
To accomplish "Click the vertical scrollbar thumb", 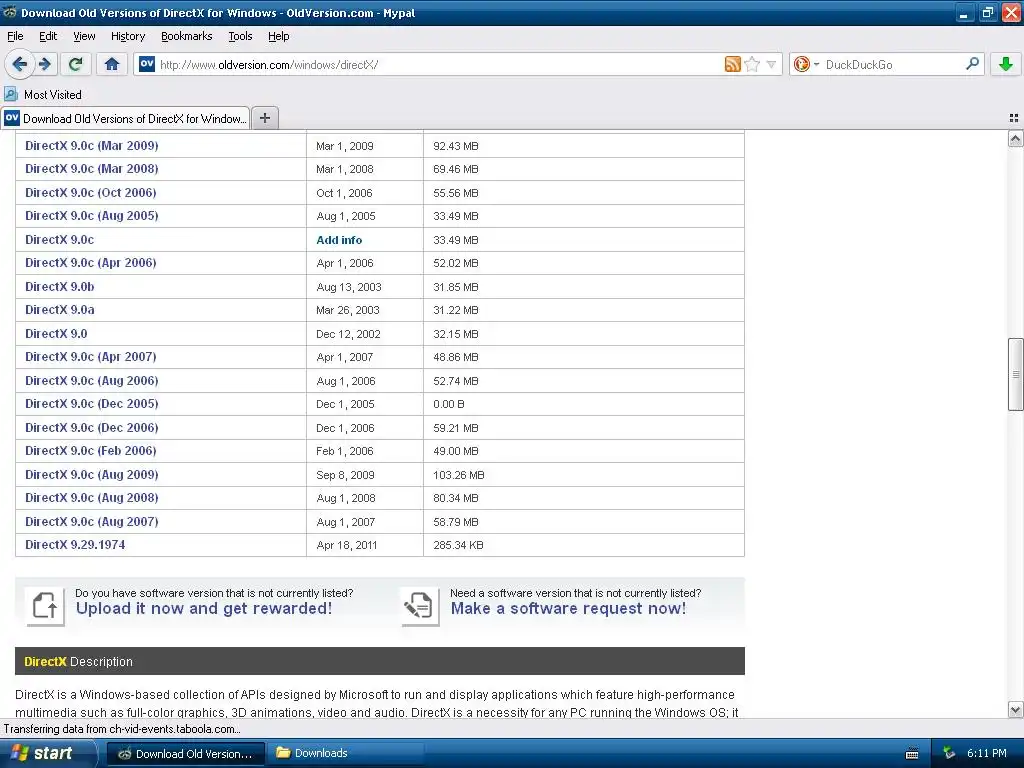I will click(x=1016, y=374).
